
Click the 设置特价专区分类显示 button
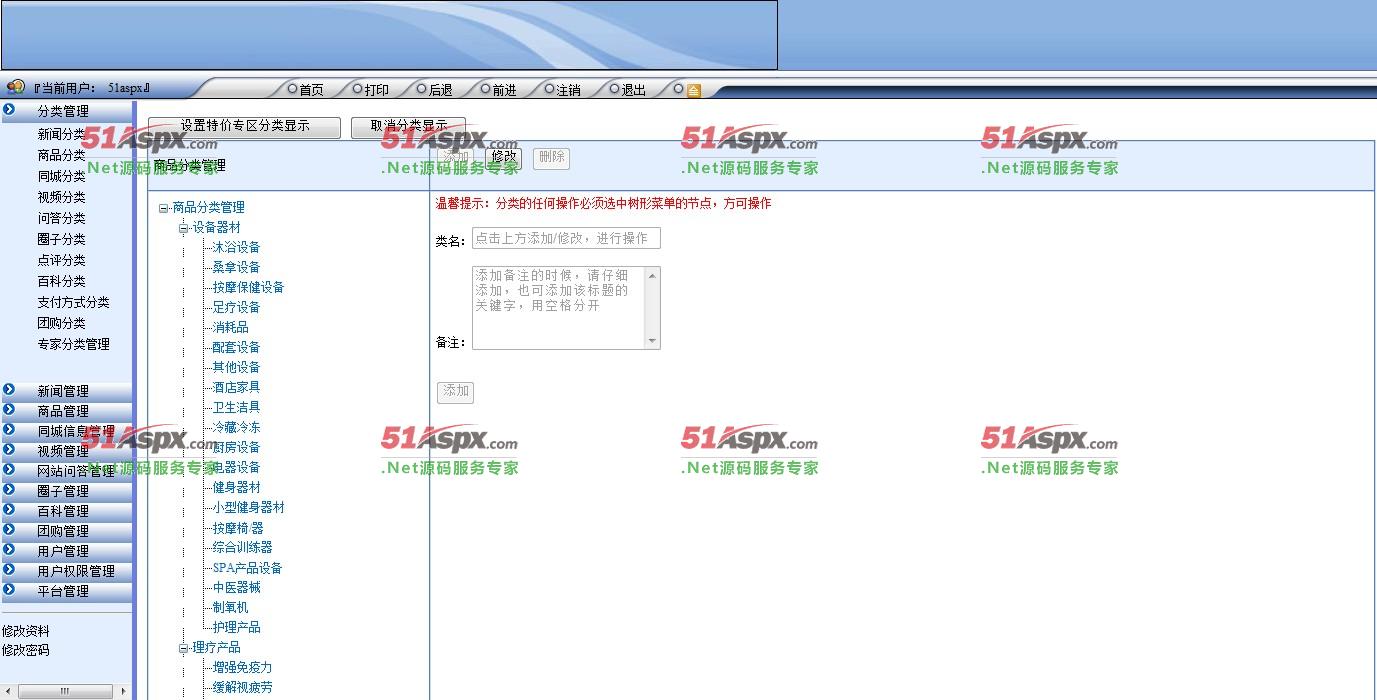click(245, 127)
